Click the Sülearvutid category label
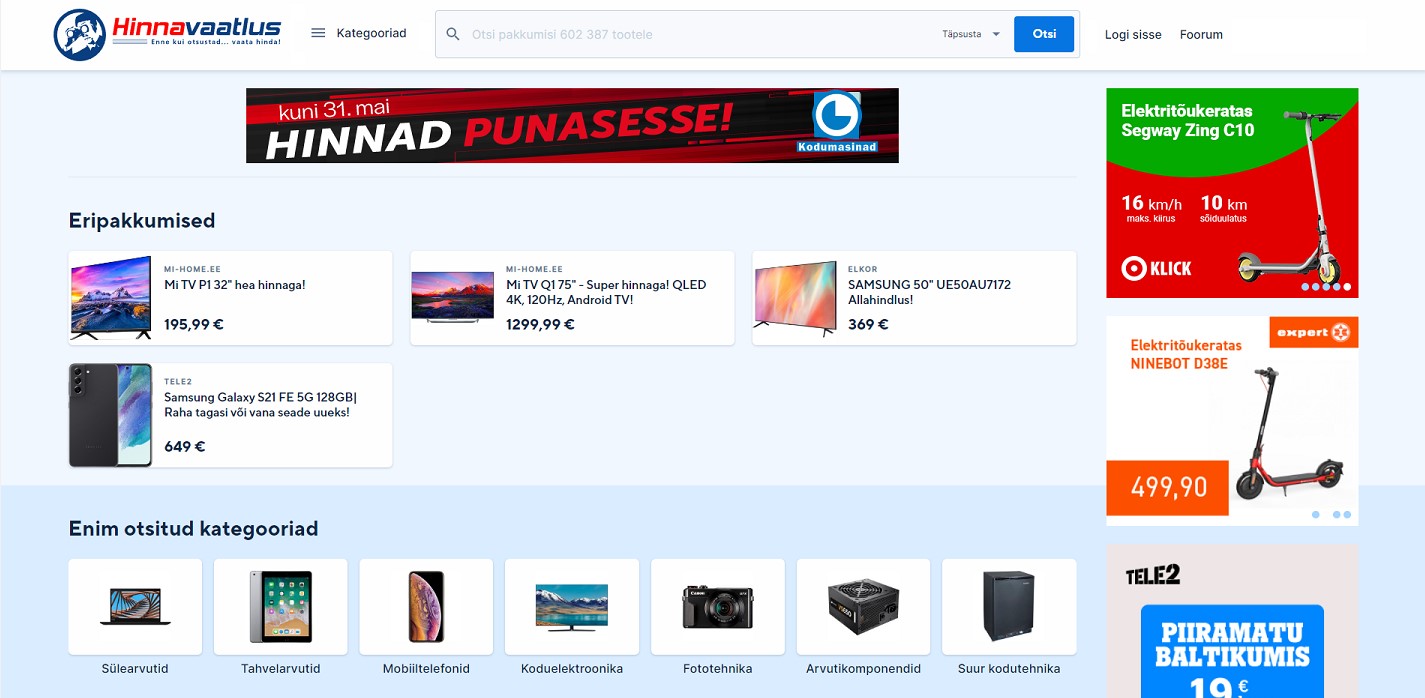Image resolution: width=1425 pixels, height=698 pixels. point(135,669)
